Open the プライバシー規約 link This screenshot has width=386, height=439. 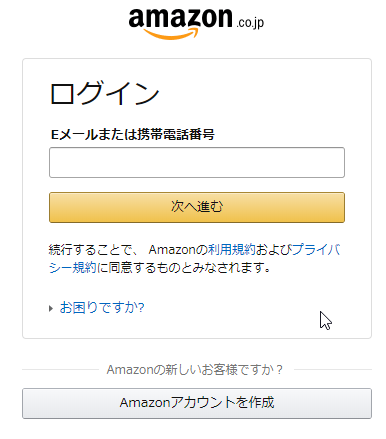[194, 258]
